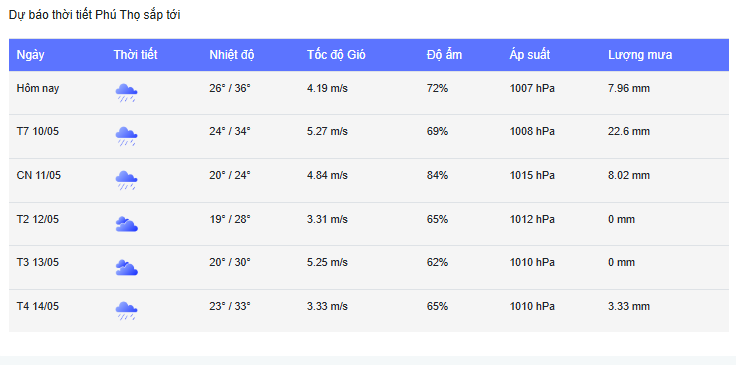736x365 pixels.
Task: Select the Lượng mưa column header
Action: 640,55
